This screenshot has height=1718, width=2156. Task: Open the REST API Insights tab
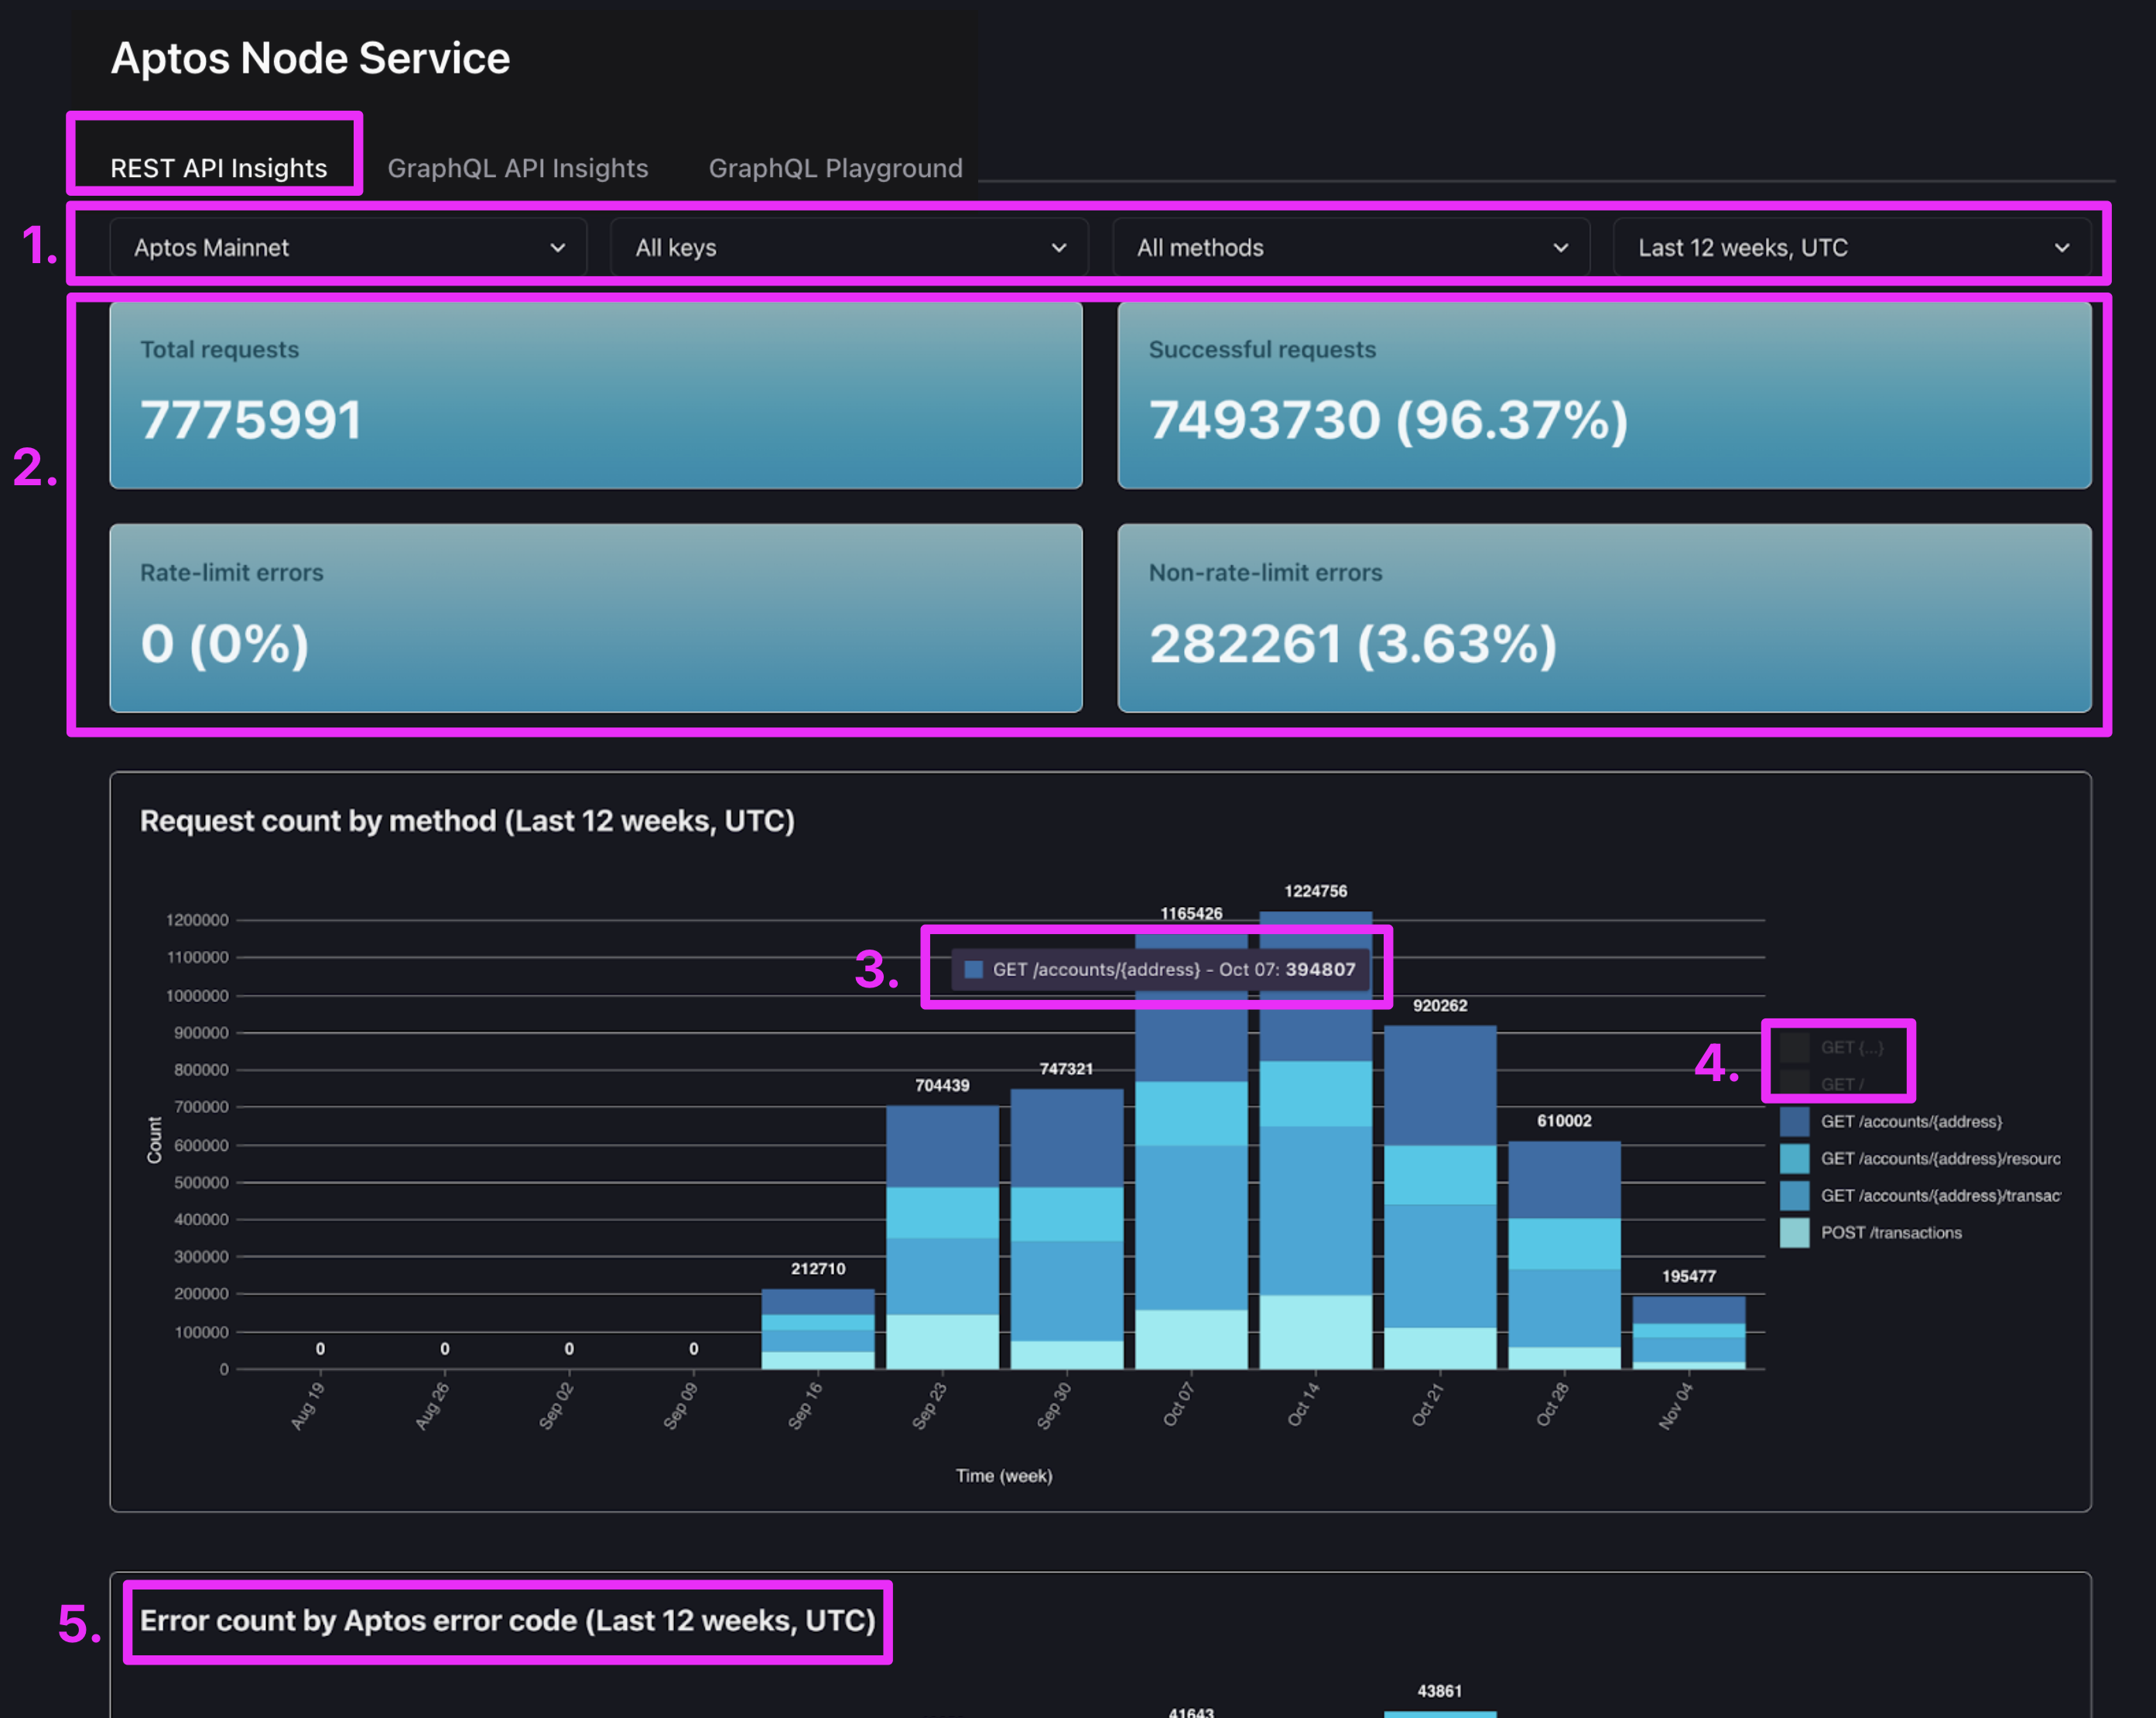click(x=218, y=168)
